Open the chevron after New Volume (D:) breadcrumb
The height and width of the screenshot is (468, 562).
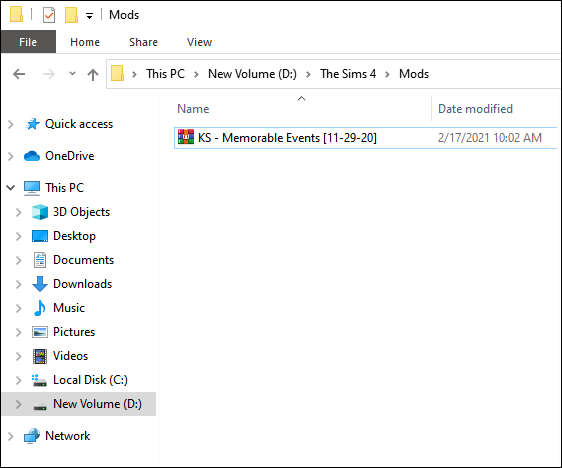(308, 75)
